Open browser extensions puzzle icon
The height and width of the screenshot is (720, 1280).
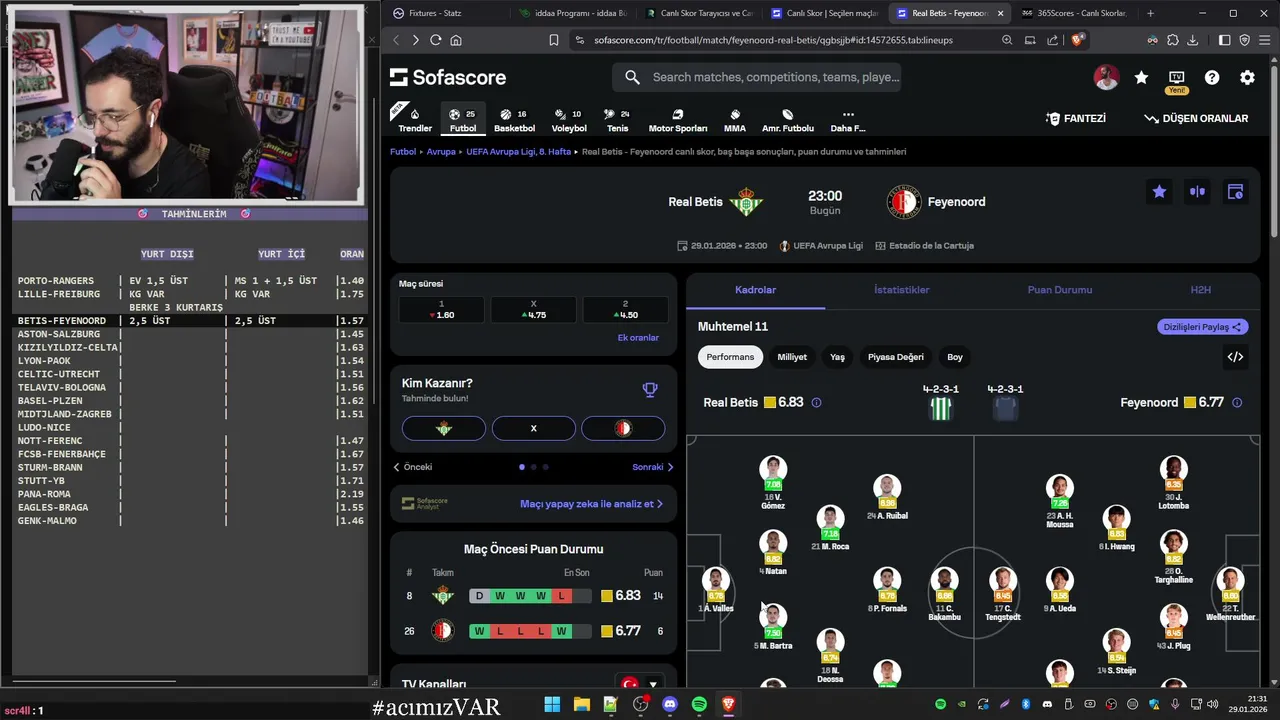1172,40
